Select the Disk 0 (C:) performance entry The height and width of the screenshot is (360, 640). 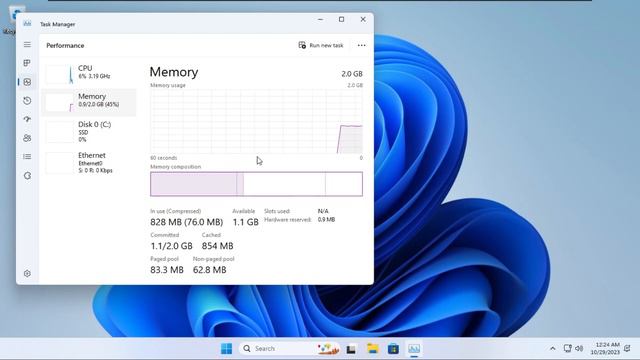89,131
